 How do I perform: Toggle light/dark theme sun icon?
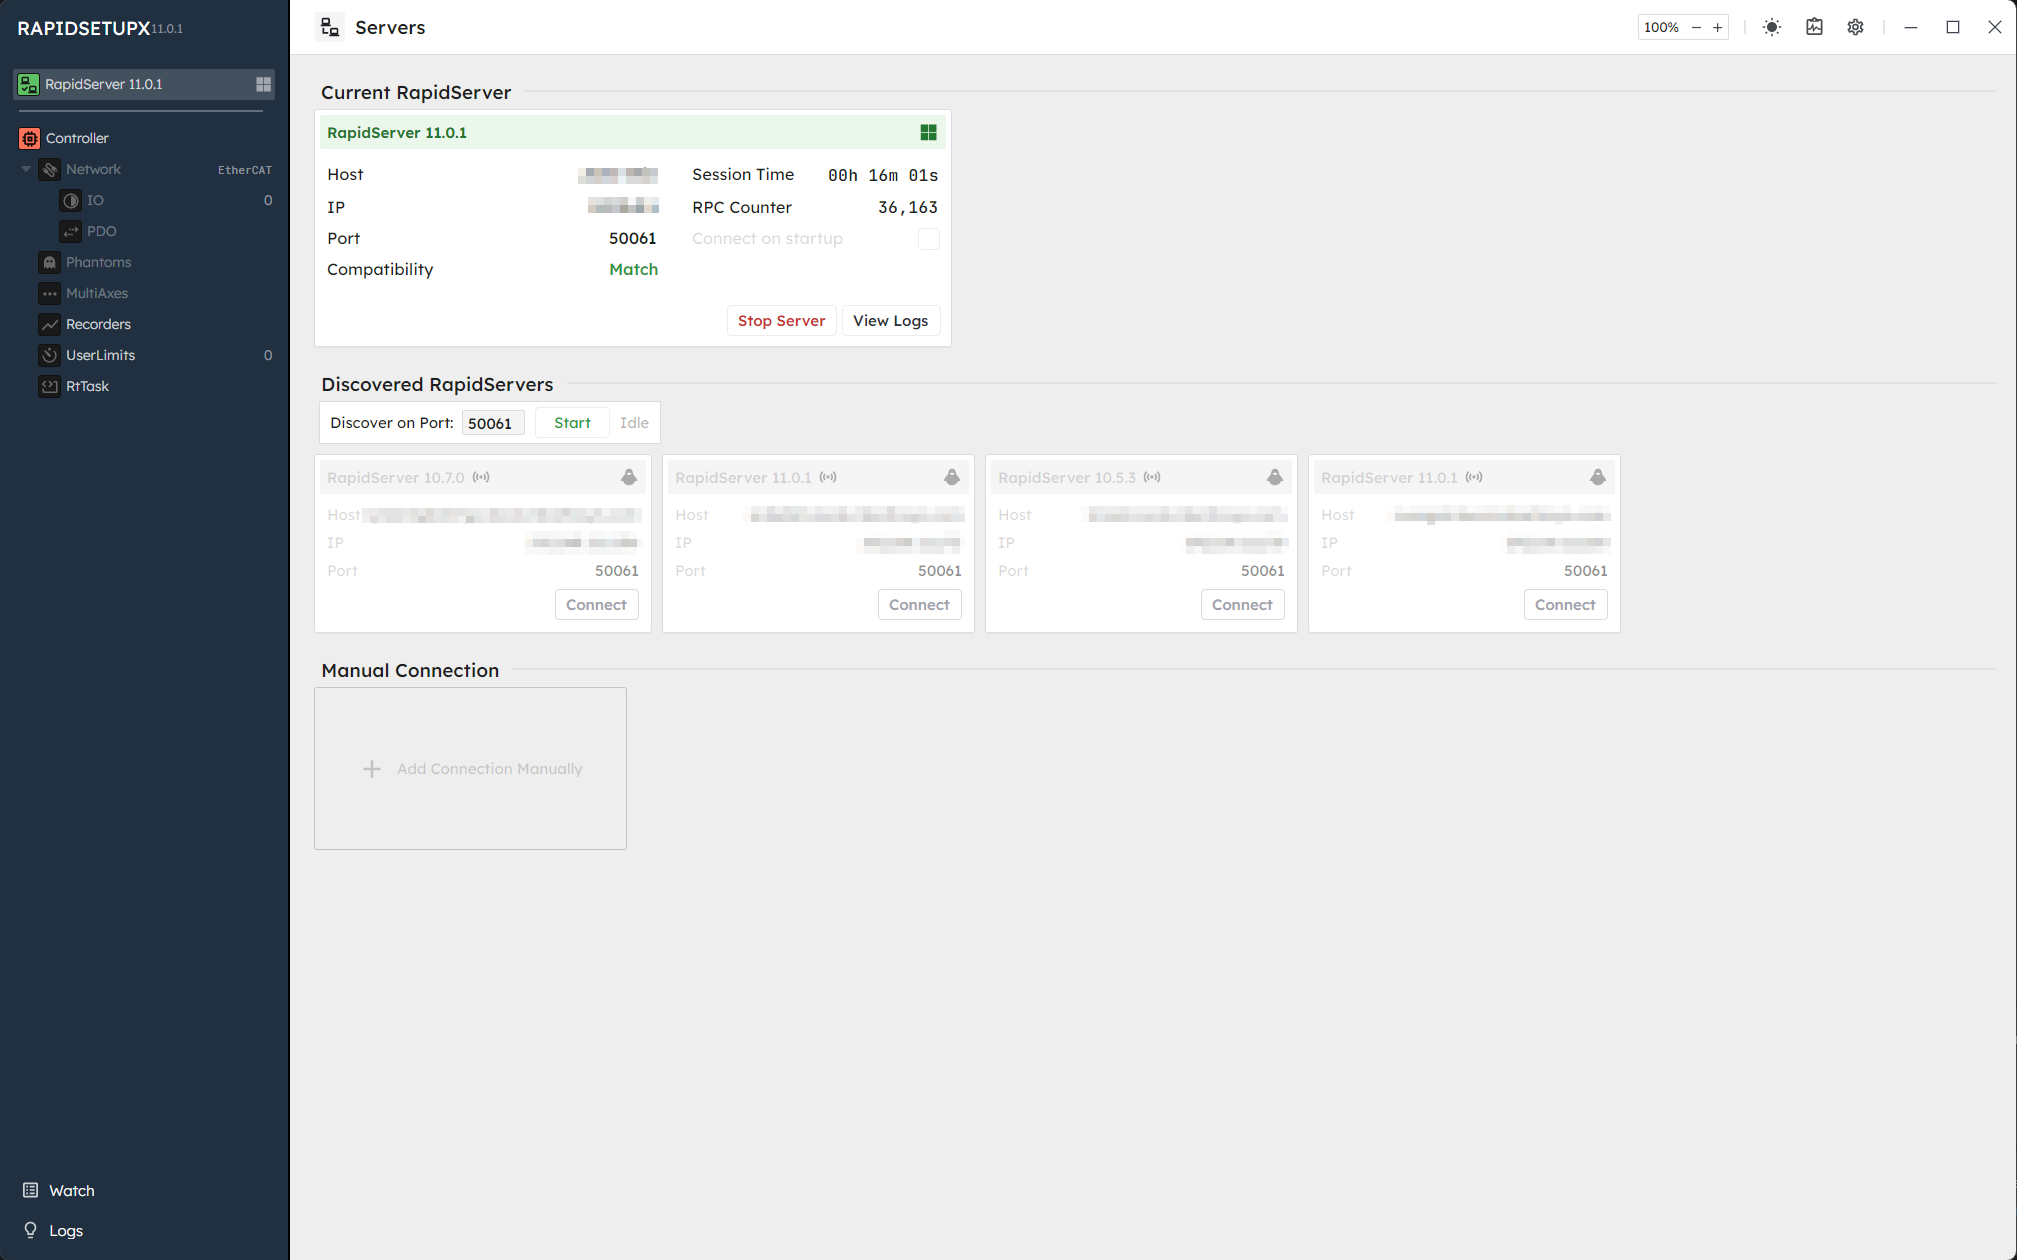(x=1772, y=27)
